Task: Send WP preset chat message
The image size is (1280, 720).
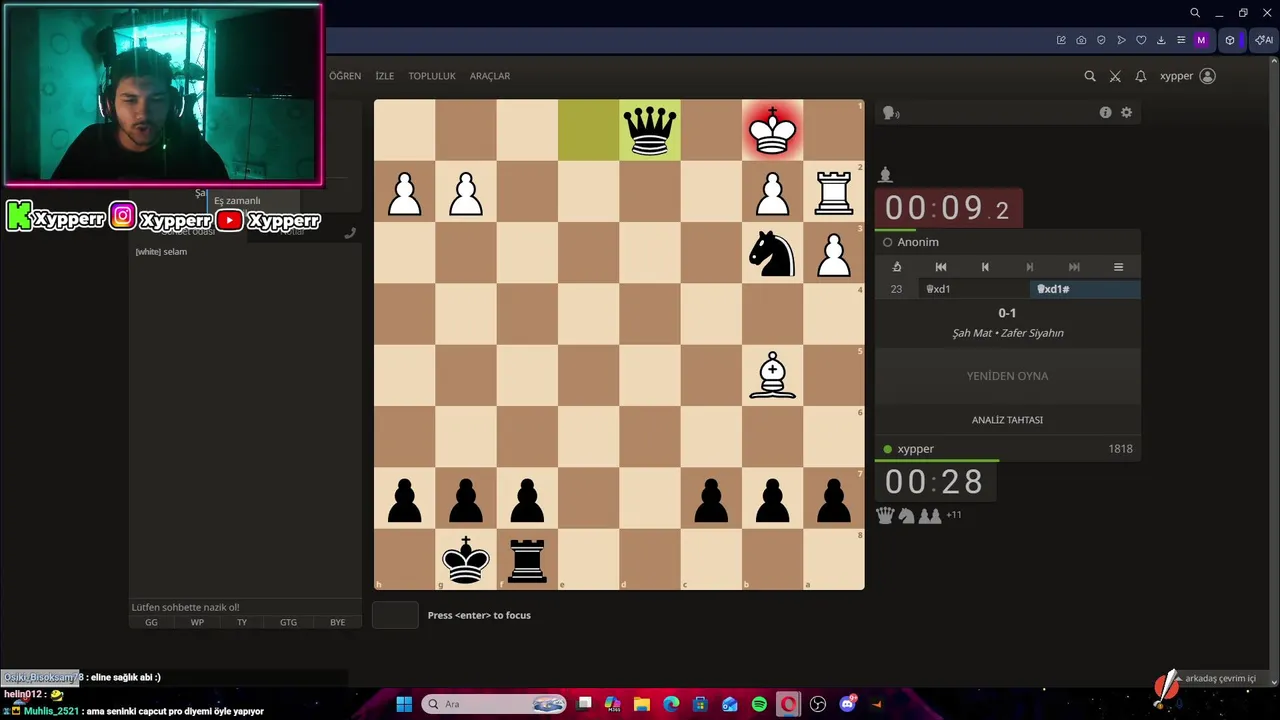Action: click(x=197, y=622)
